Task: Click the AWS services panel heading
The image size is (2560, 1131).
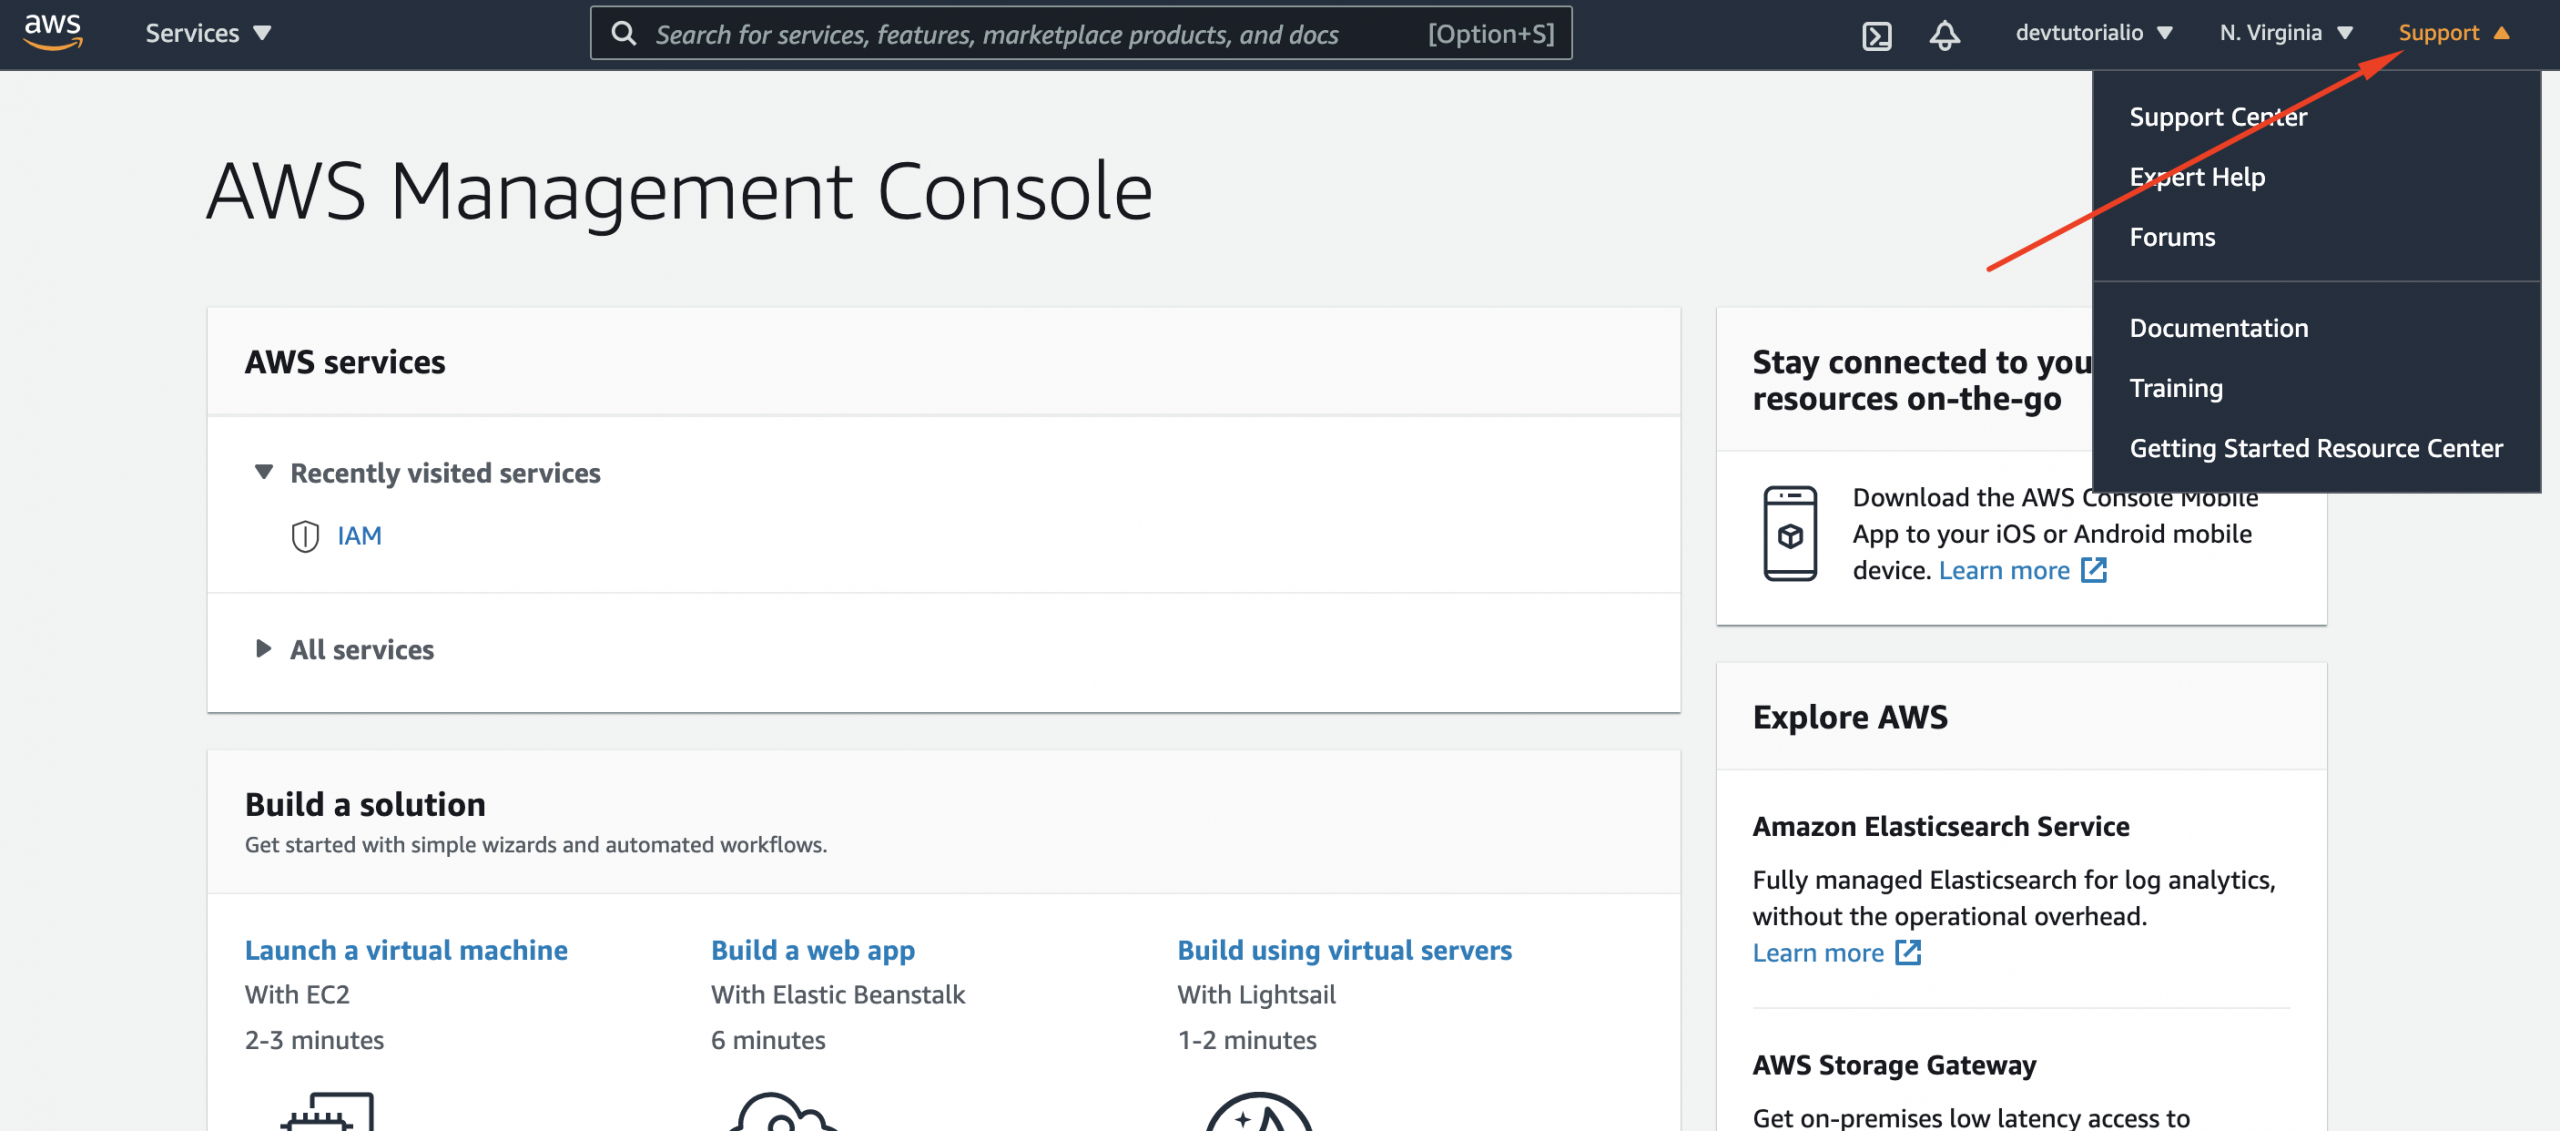Action: 345,362
